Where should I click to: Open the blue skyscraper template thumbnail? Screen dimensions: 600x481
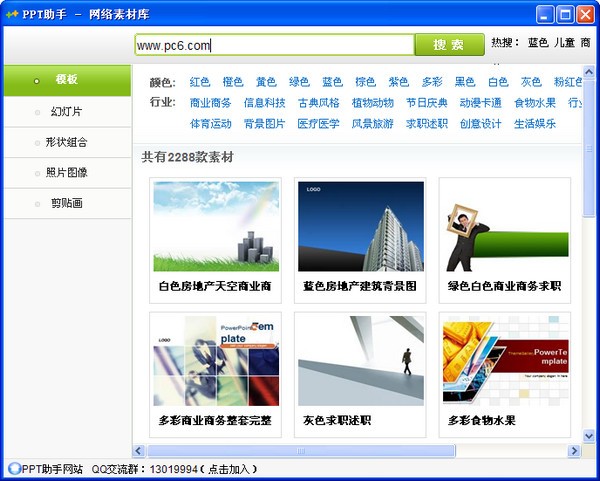360,226
